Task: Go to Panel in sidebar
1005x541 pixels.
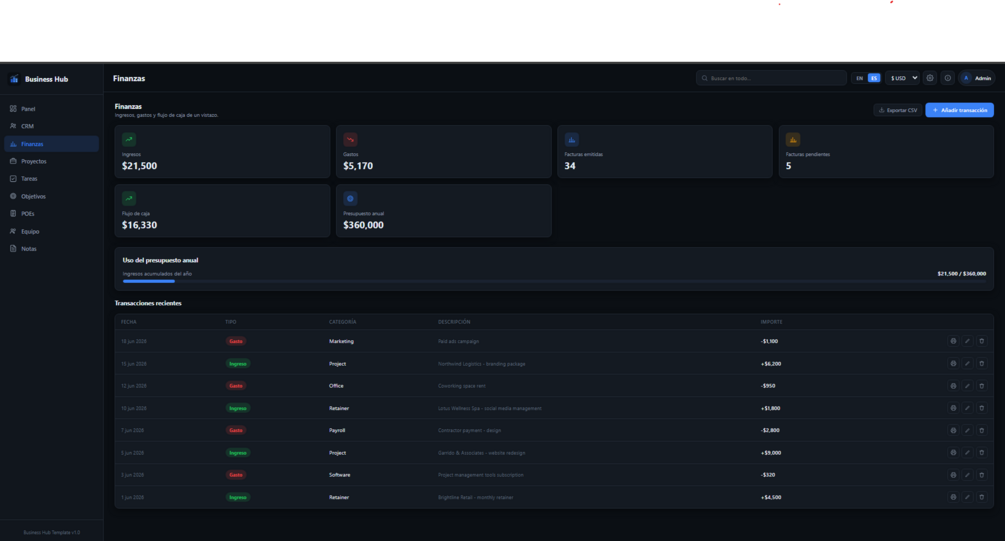Action: coord(51,109)
